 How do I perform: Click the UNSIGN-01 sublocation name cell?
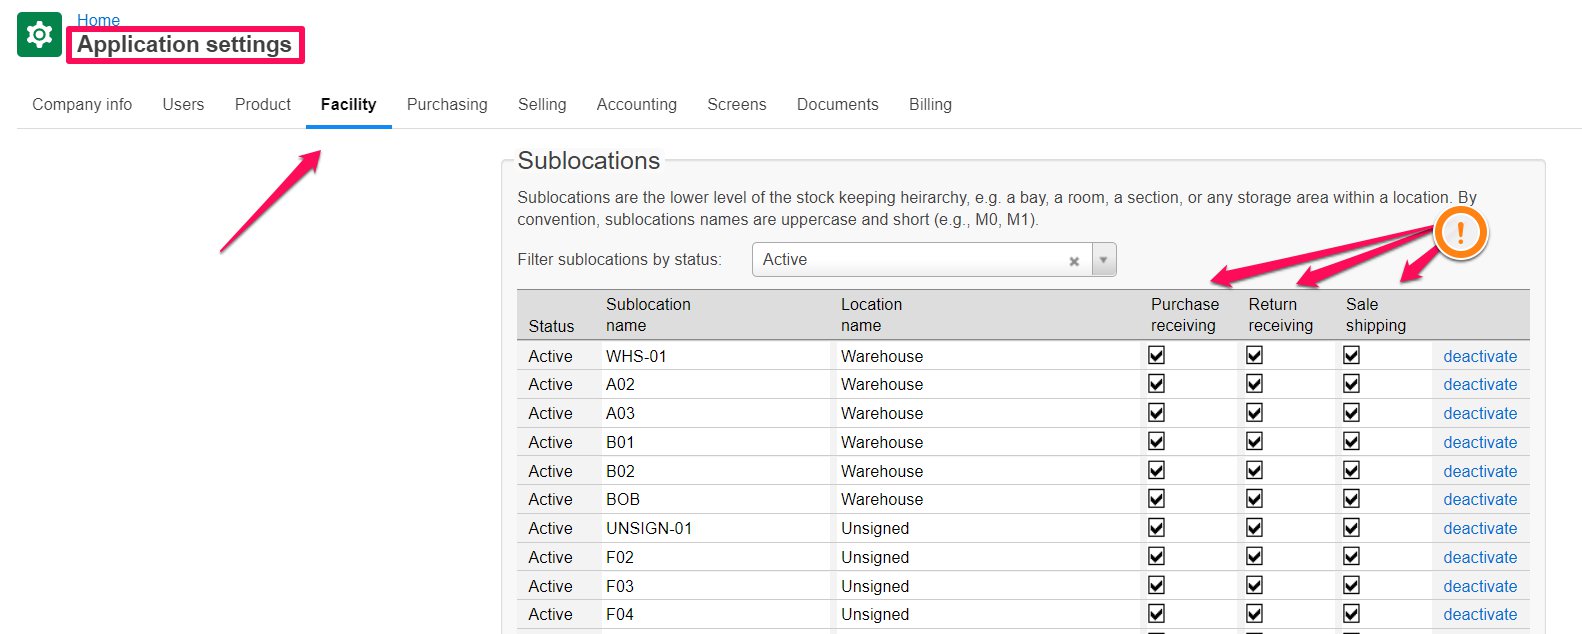tap(714, 528)
